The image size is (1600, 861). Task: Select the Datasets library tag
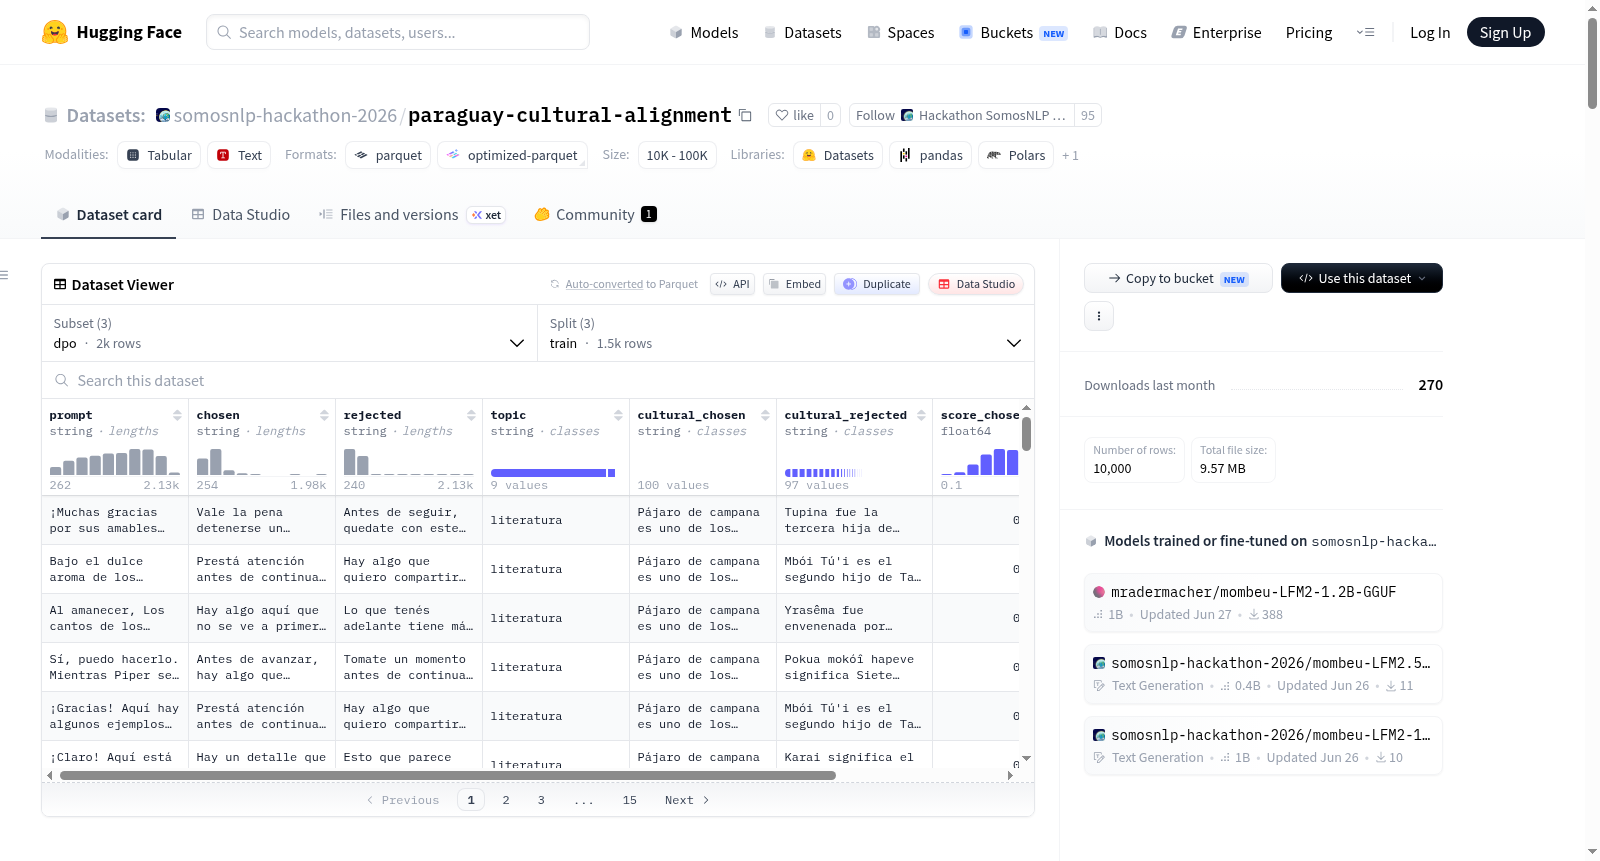(838, 155)
